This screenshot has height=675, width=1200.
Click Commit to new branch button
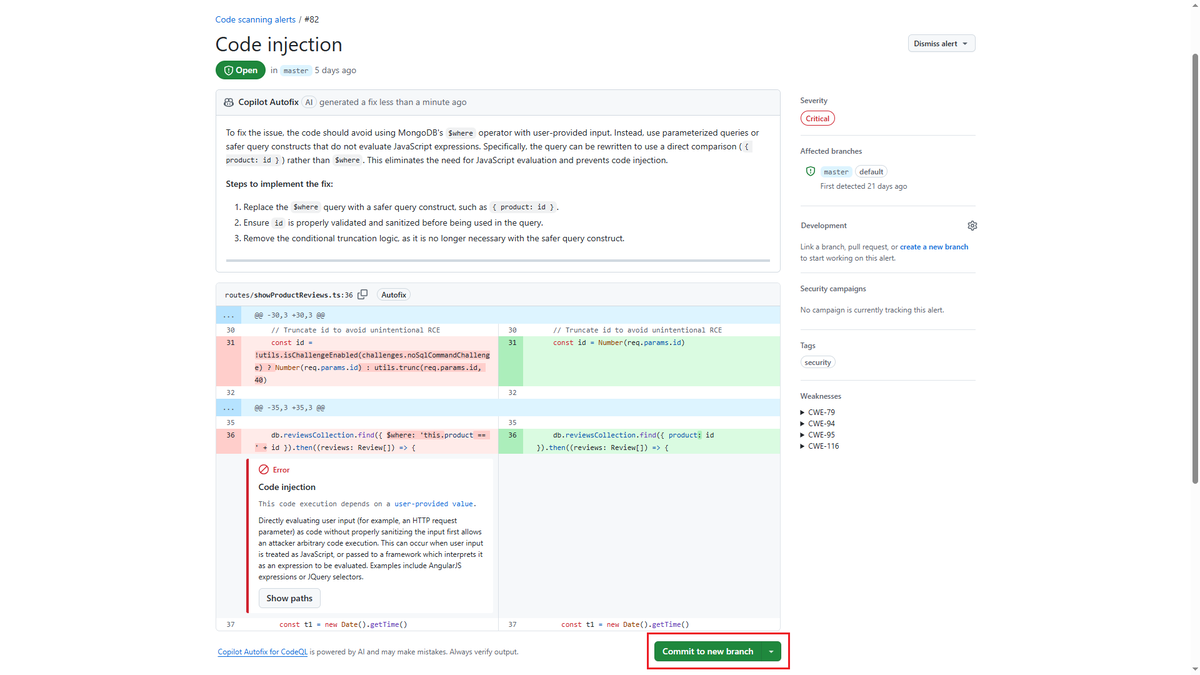708,651
